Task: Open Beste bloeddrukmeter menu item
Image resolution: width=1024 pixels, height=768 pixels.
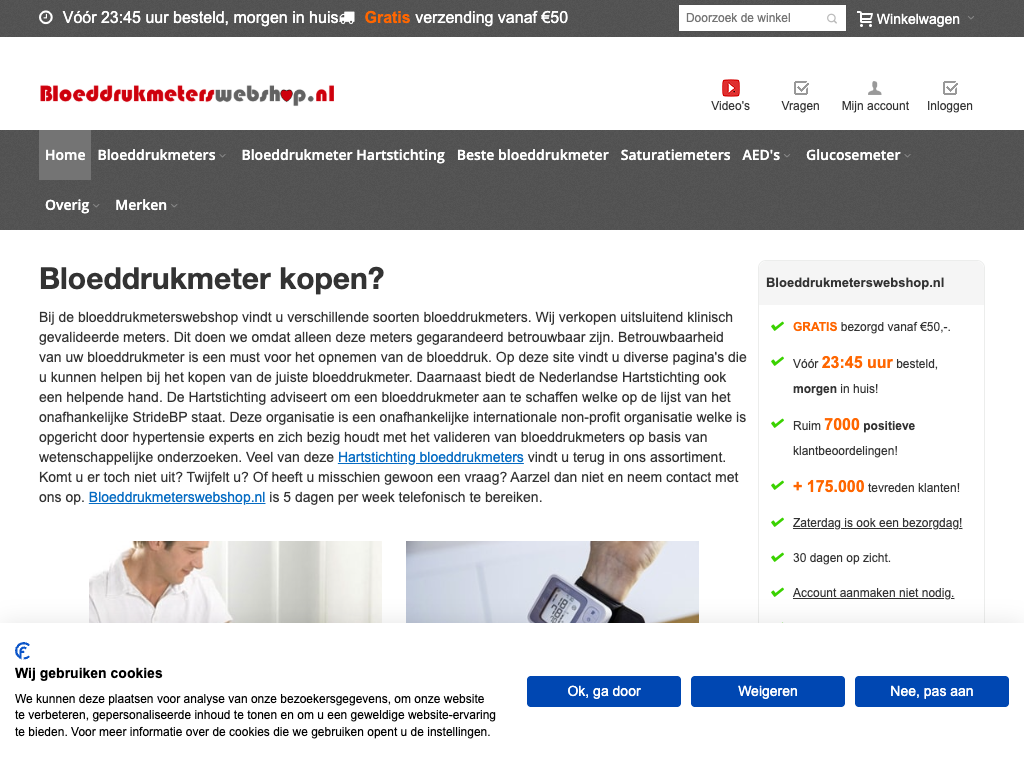Action: coord(532,155)
